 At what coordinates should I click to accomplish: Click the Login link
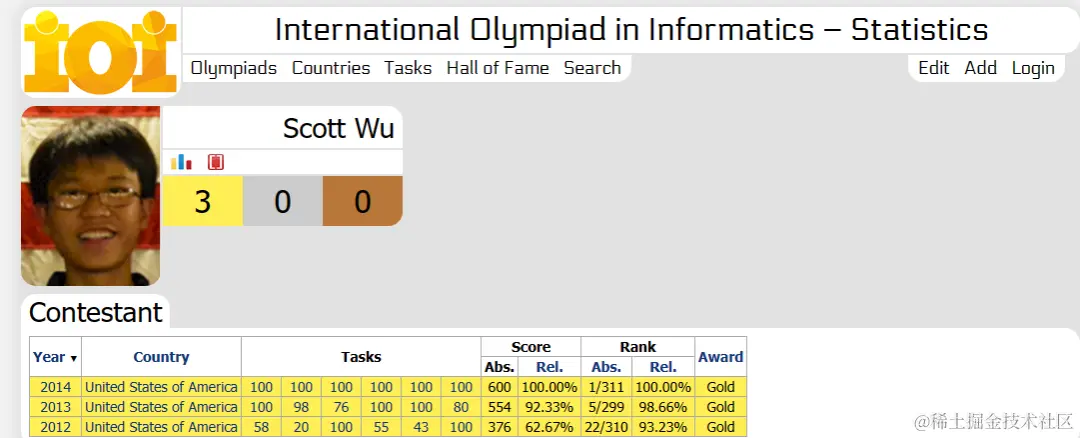pyautogui.click(x=1032, y=68)
